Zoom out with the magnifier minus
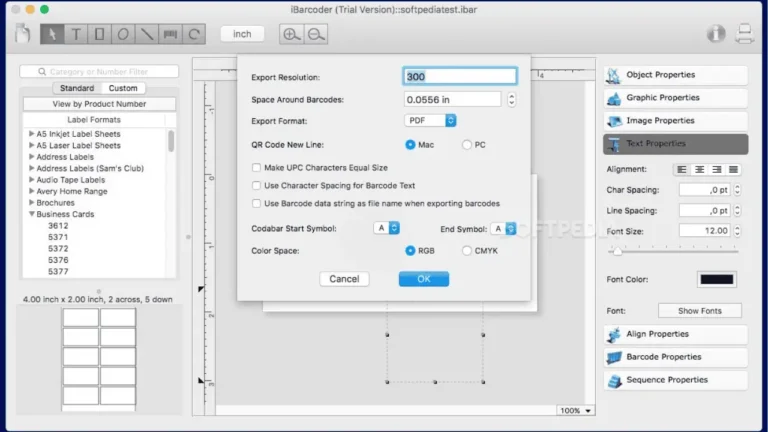 [316, 34]
